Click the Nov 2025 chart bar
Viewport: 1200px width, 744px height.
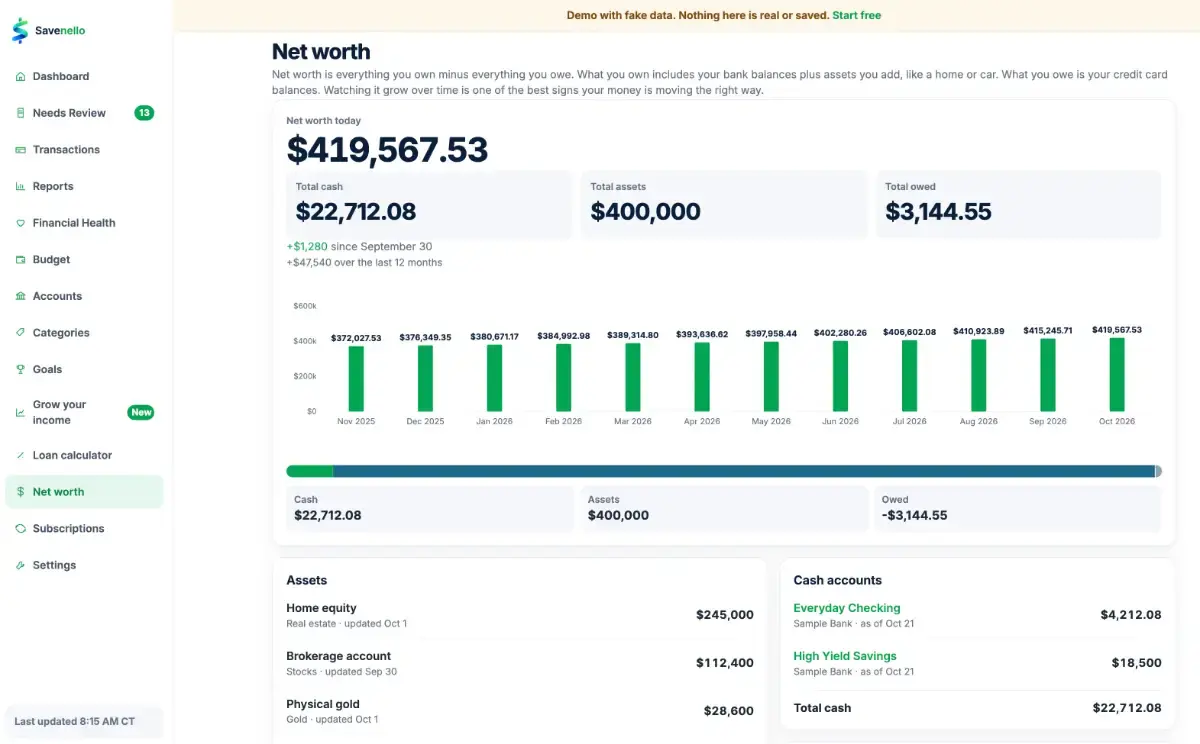(356, 379)
